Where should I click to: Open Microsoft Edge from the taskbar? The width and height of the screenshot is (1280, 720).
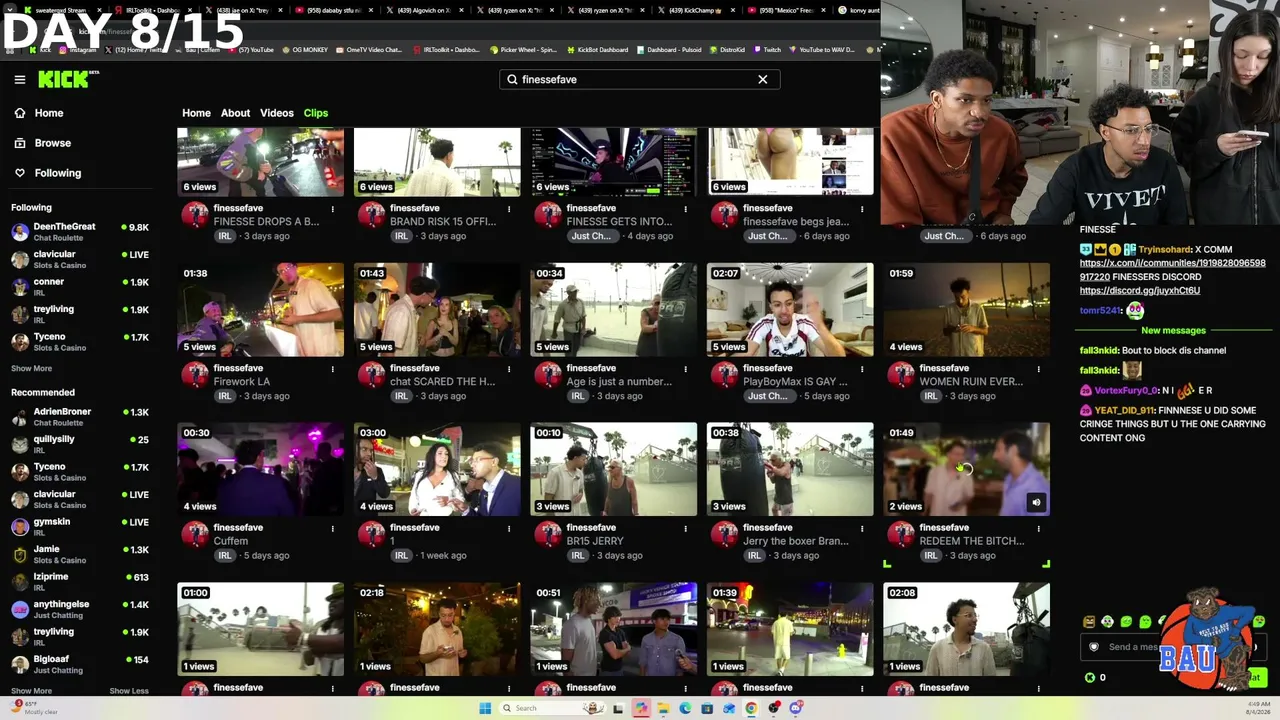[x=685, y=708]
